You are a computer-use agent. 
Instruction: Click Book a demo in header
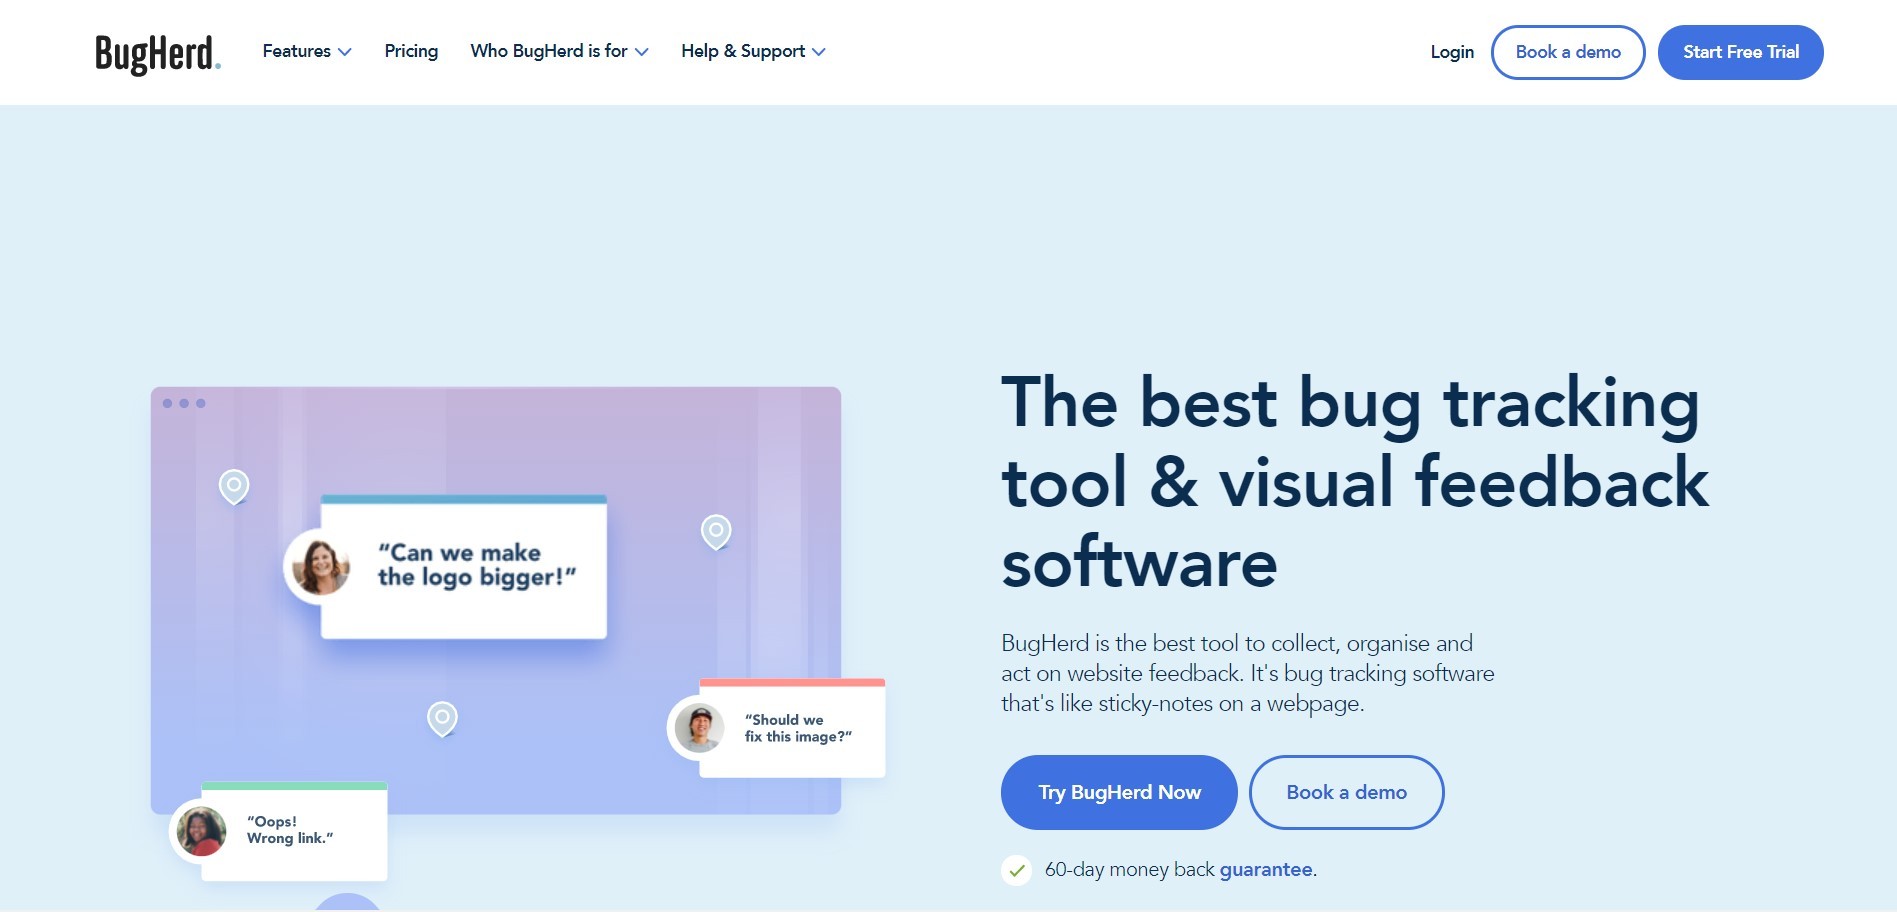1568,52
